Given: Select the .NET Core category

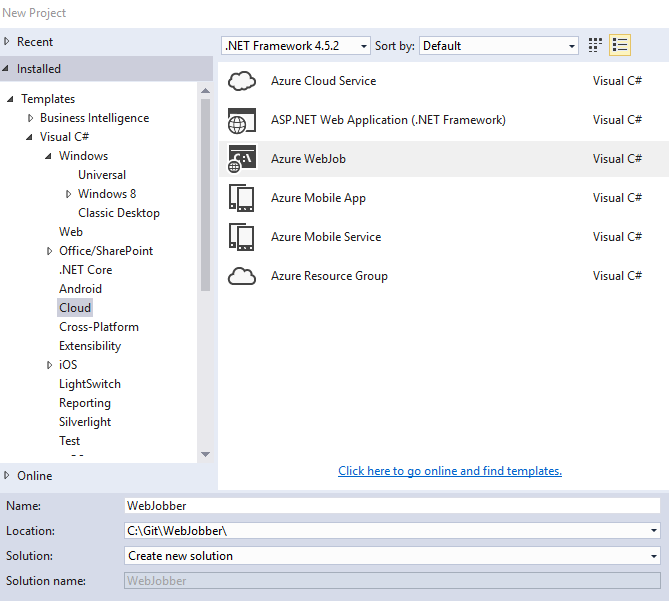Looking at the screenshot, I should (85, 270).
